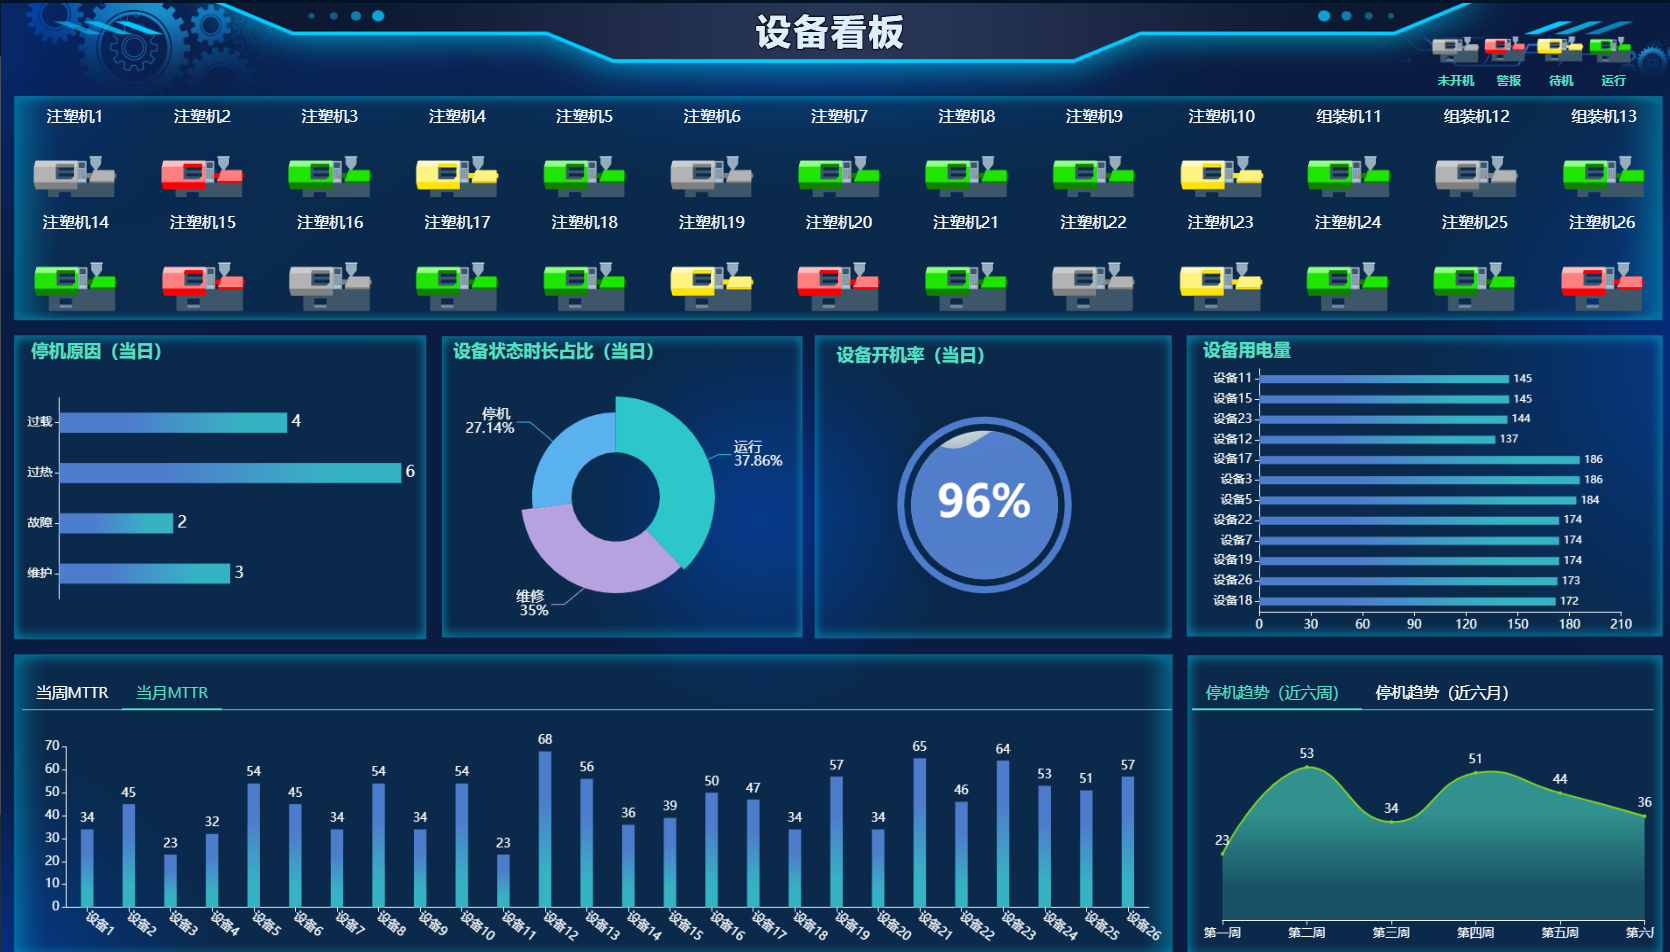Click the 组装机12 gray machine icon

[x=1476, y=175]
